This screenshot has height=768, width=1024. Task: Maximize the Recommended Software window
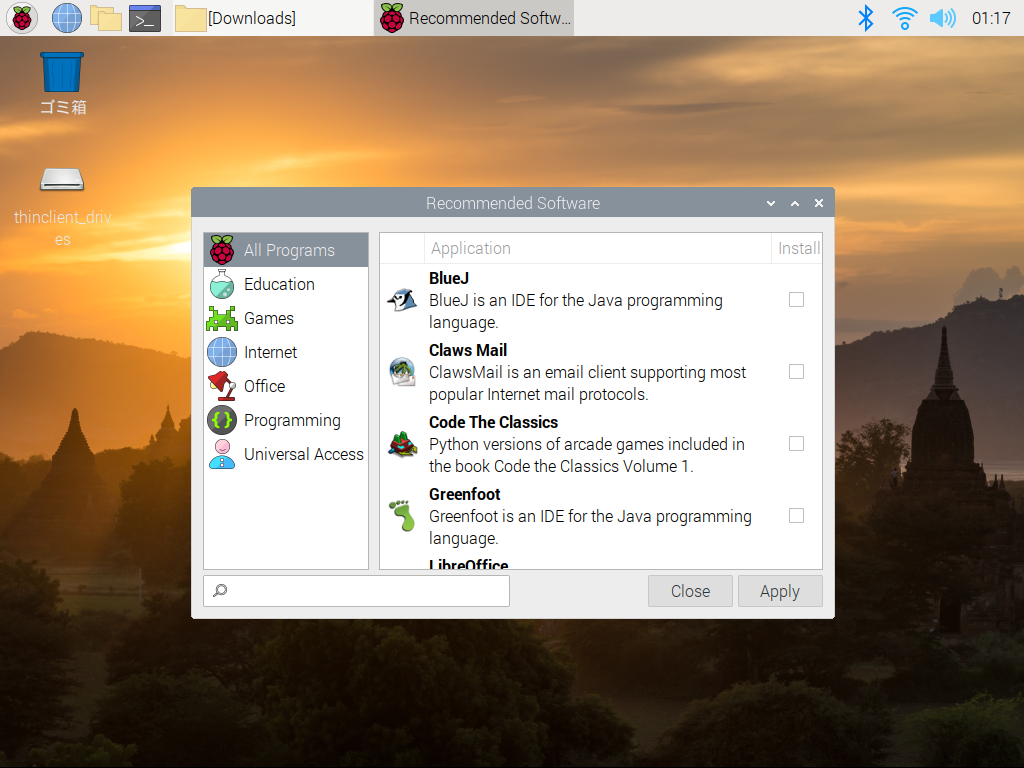pyautogui.click(x=795, y=203)
